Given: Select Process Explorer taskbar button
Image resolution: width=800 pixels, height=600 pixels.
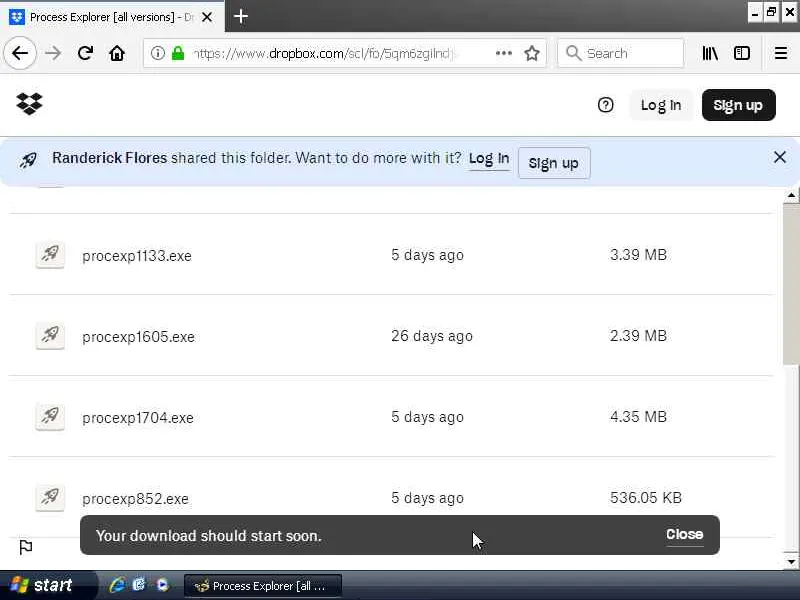Looking at the screenshot, I should click(263, 586).
